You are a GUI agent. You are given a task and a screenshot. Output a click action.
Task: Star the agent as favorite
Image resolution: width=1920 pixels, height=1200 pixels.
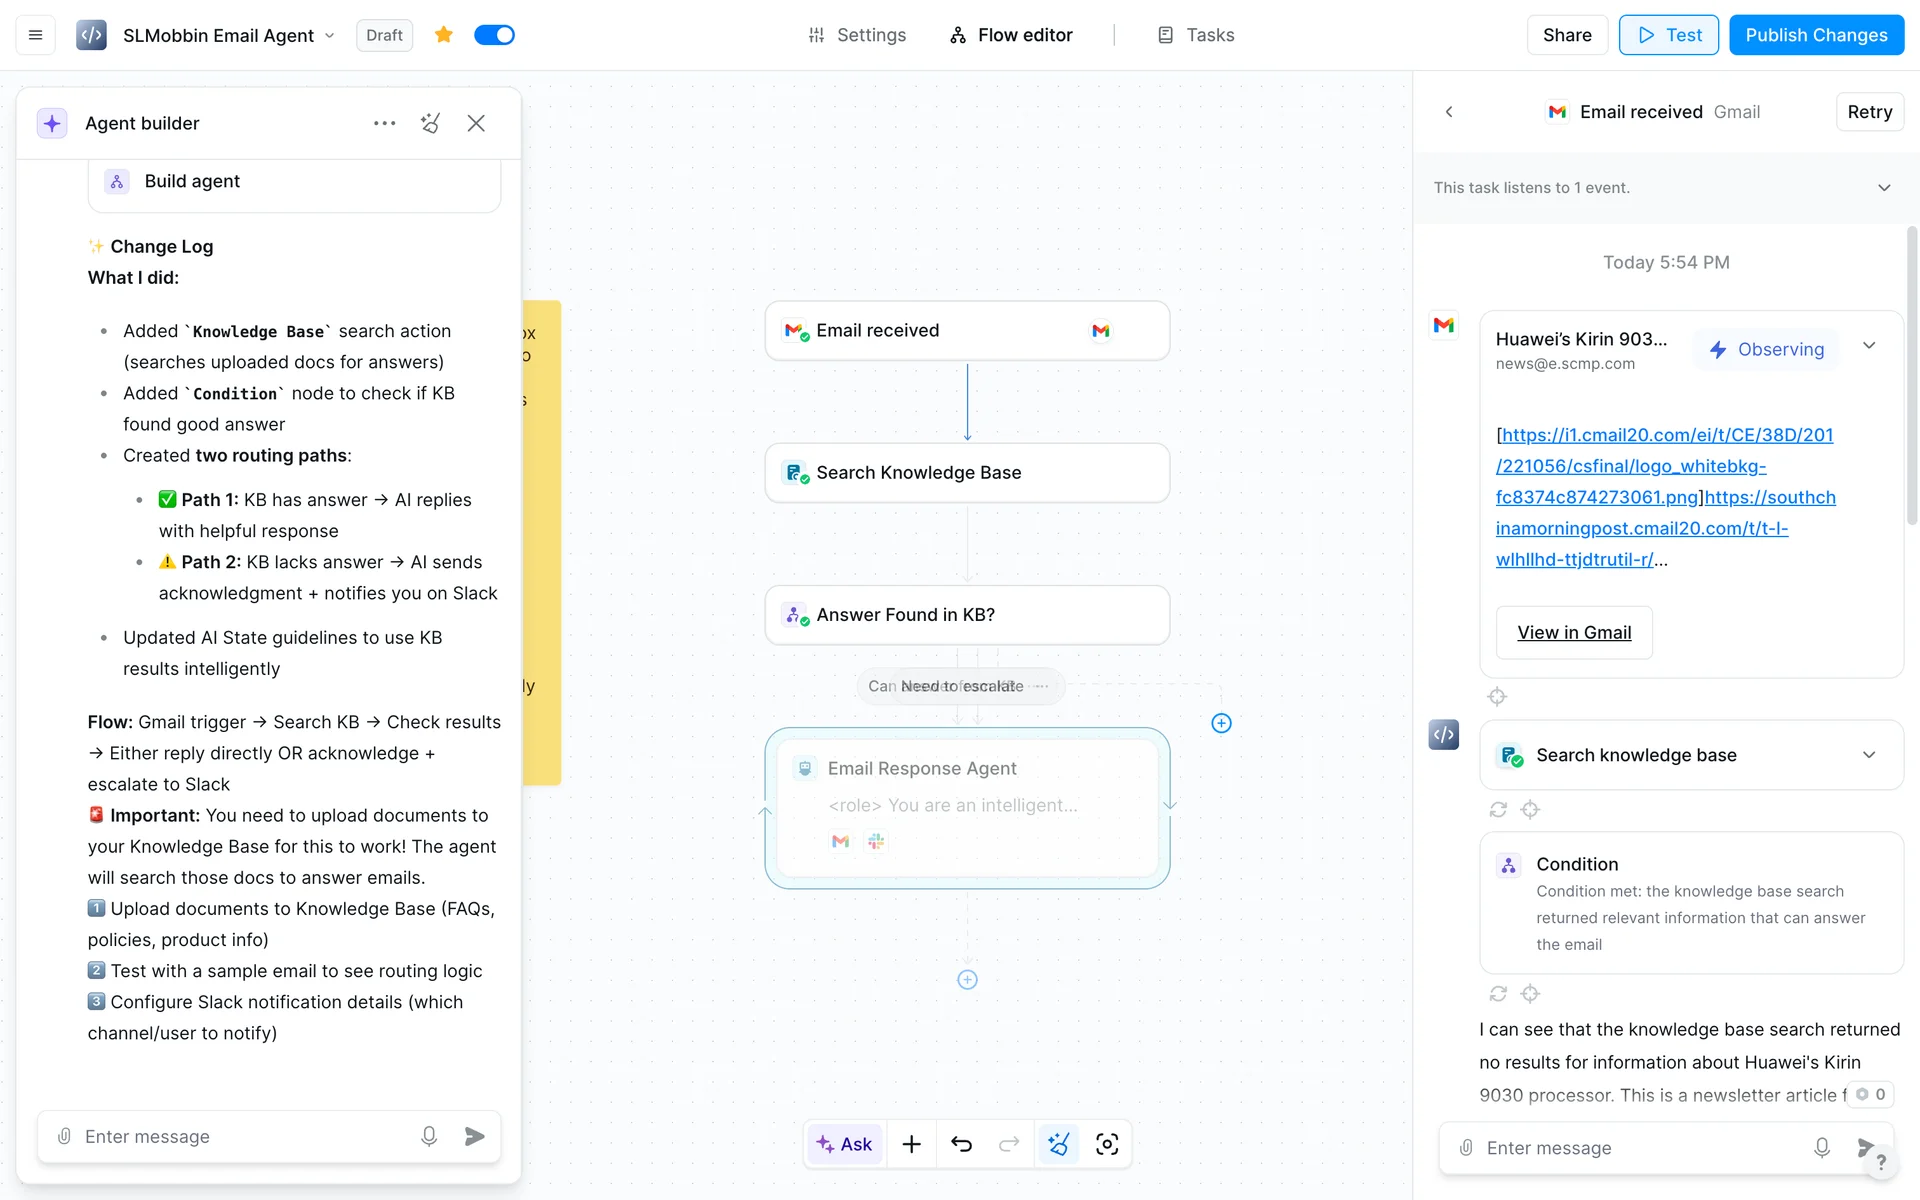point(444,35)
